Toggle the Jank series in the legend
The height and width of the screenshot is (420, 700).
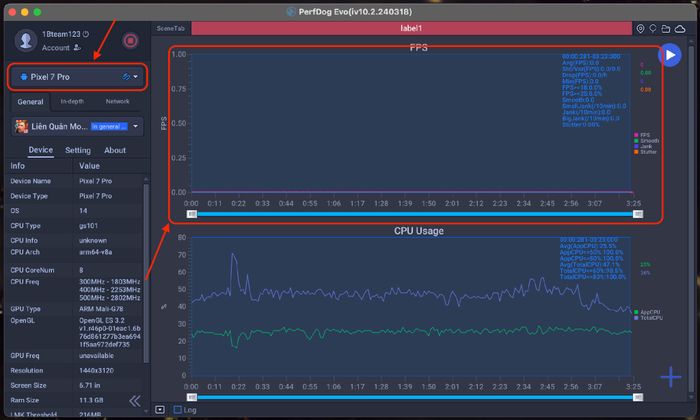pyautogui.click(x=643, y=146)
